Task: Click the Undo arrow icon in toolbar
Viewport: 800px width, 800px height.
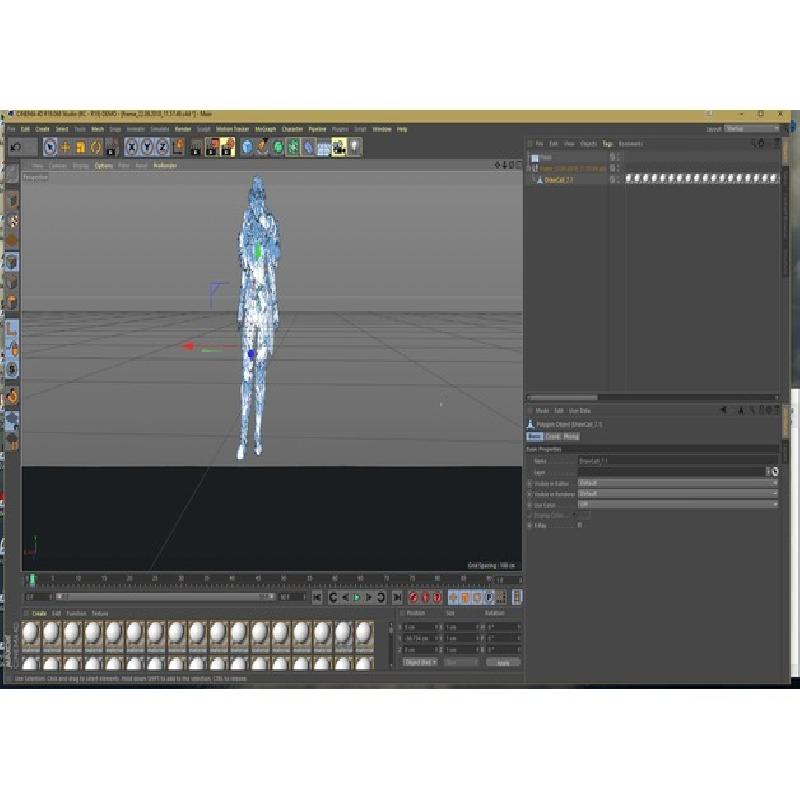Action: [16, 147]
